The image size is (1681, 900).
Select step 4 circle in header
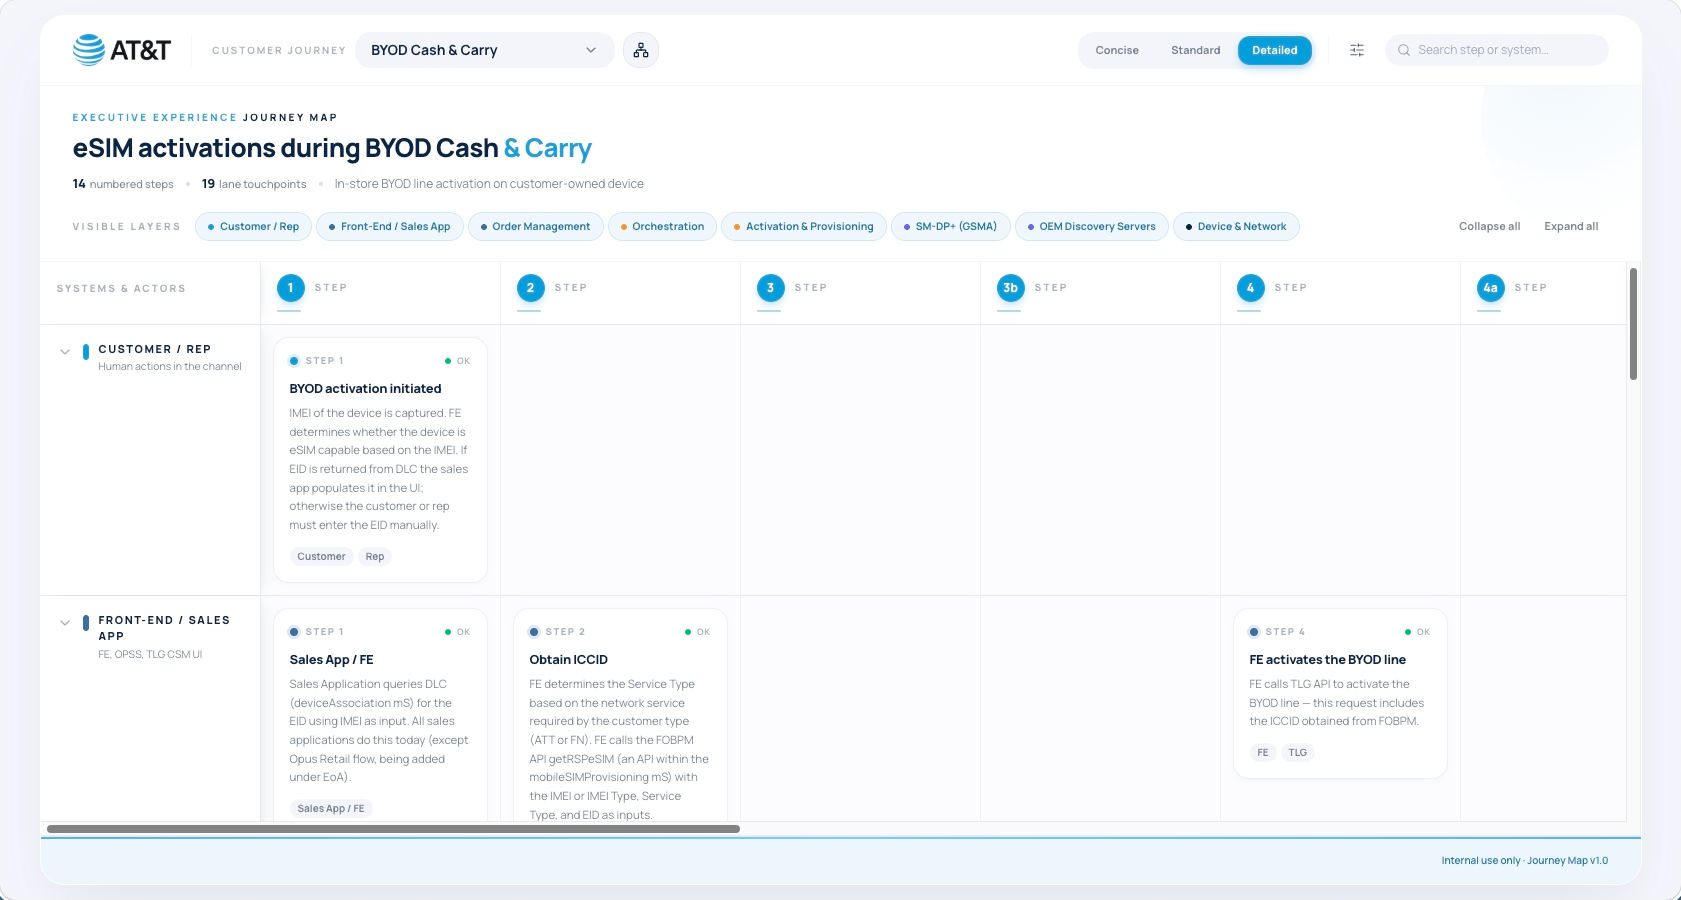point(1250,288)
